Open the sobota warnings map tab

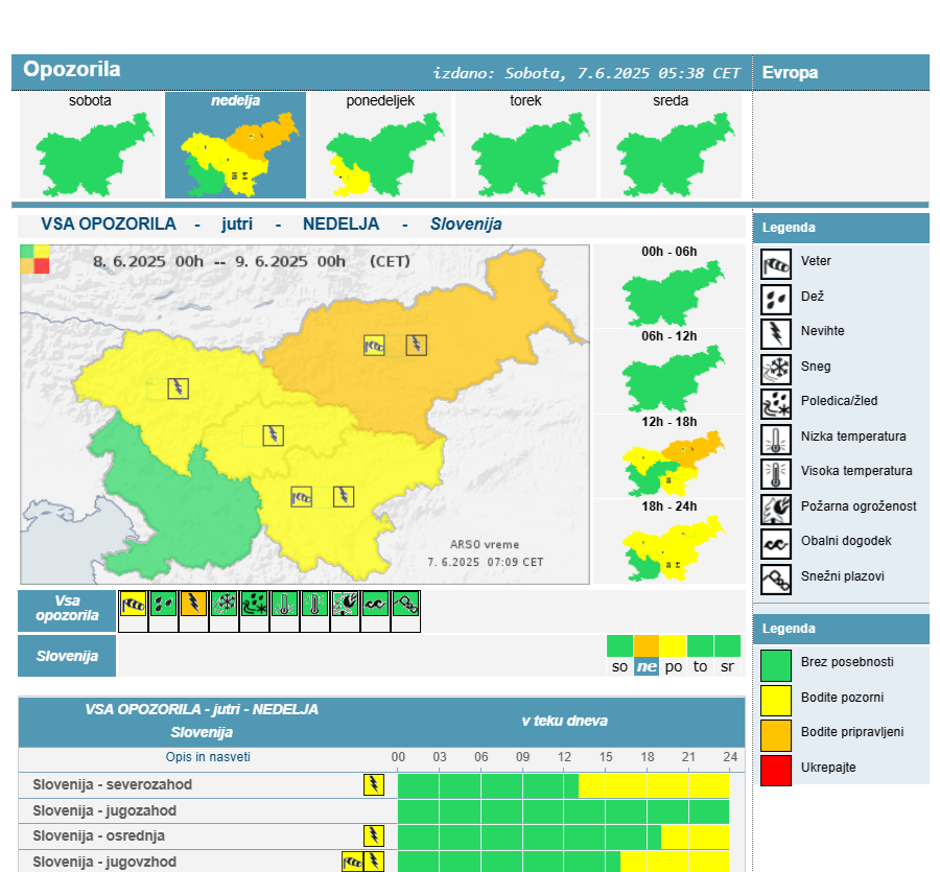click(91, 145)
